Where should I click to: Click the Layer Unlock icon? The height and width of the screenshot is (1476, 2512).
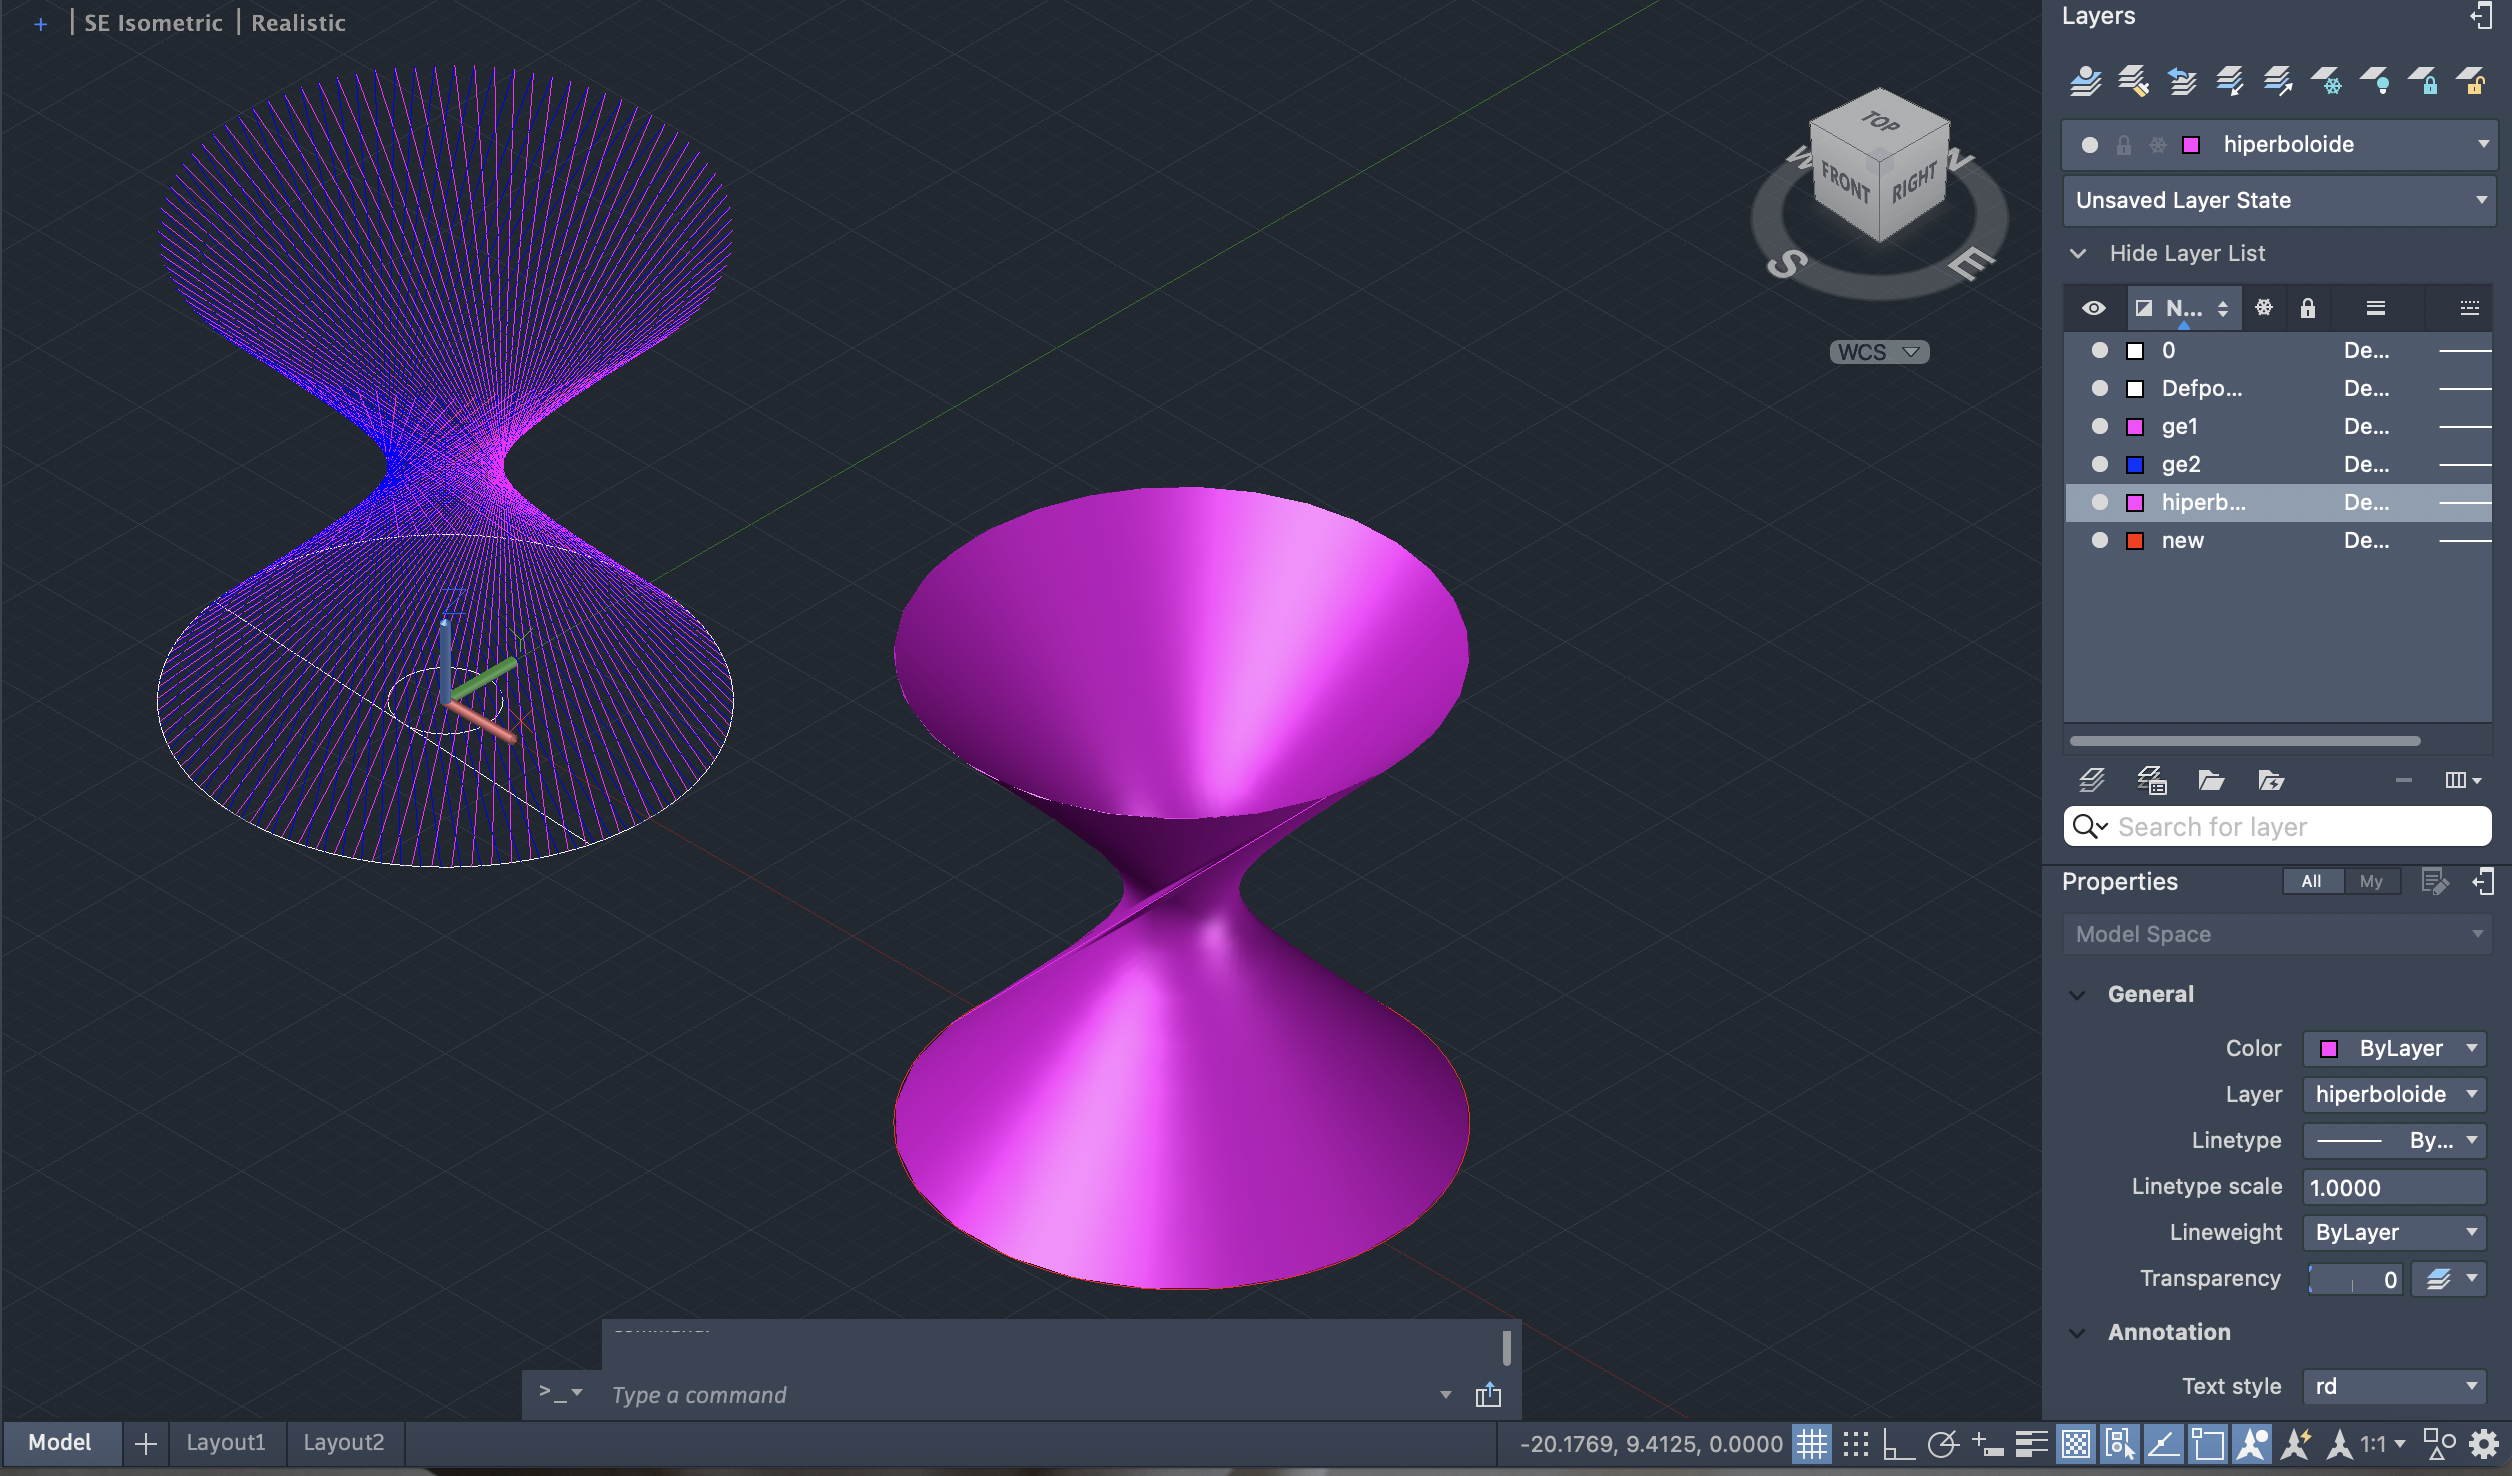[2472, 81]
